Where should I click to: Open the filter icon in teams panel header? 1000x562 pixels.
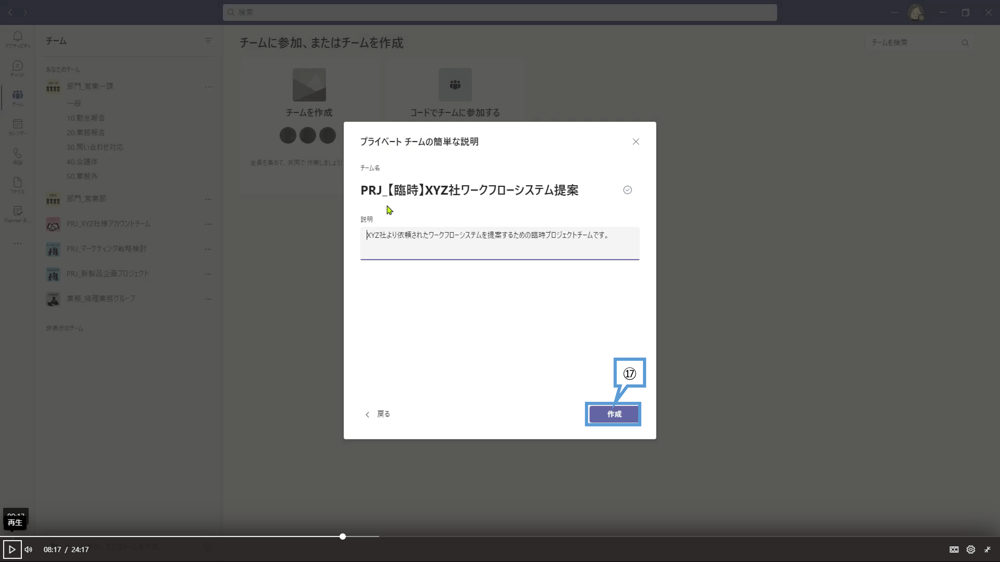click(208, 41)
